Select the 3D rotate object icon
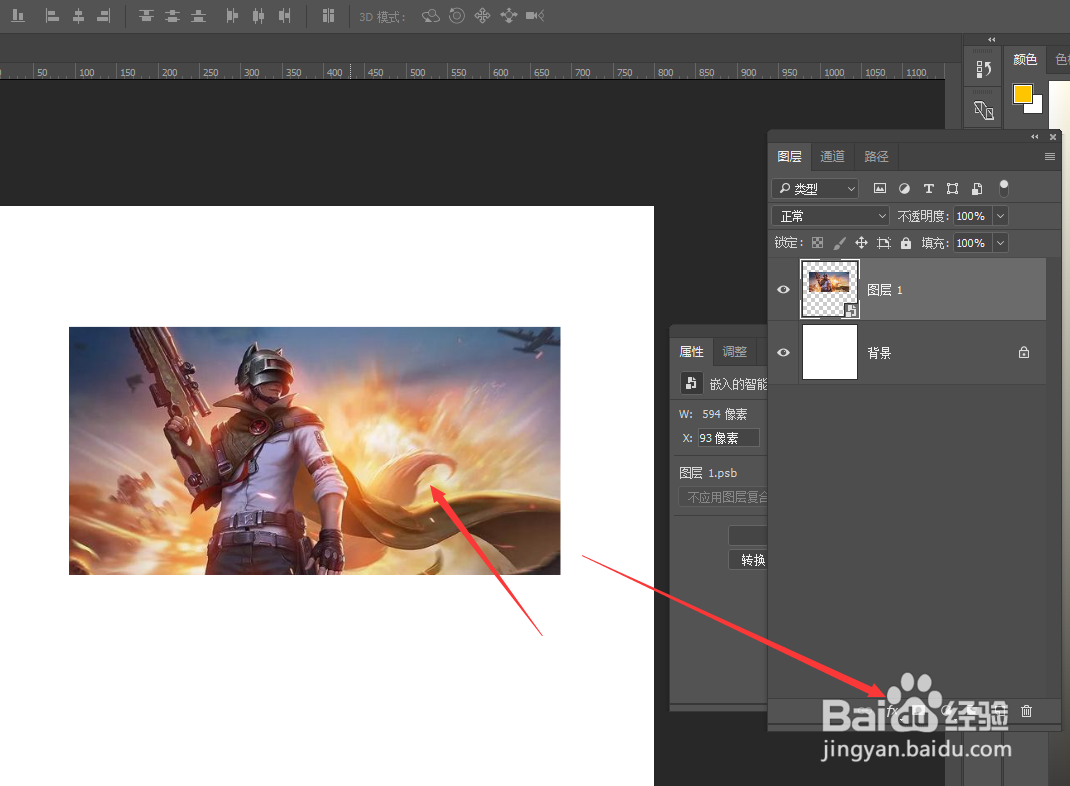This screenshot has height=786, width=1070. click(x=431, y=16)
